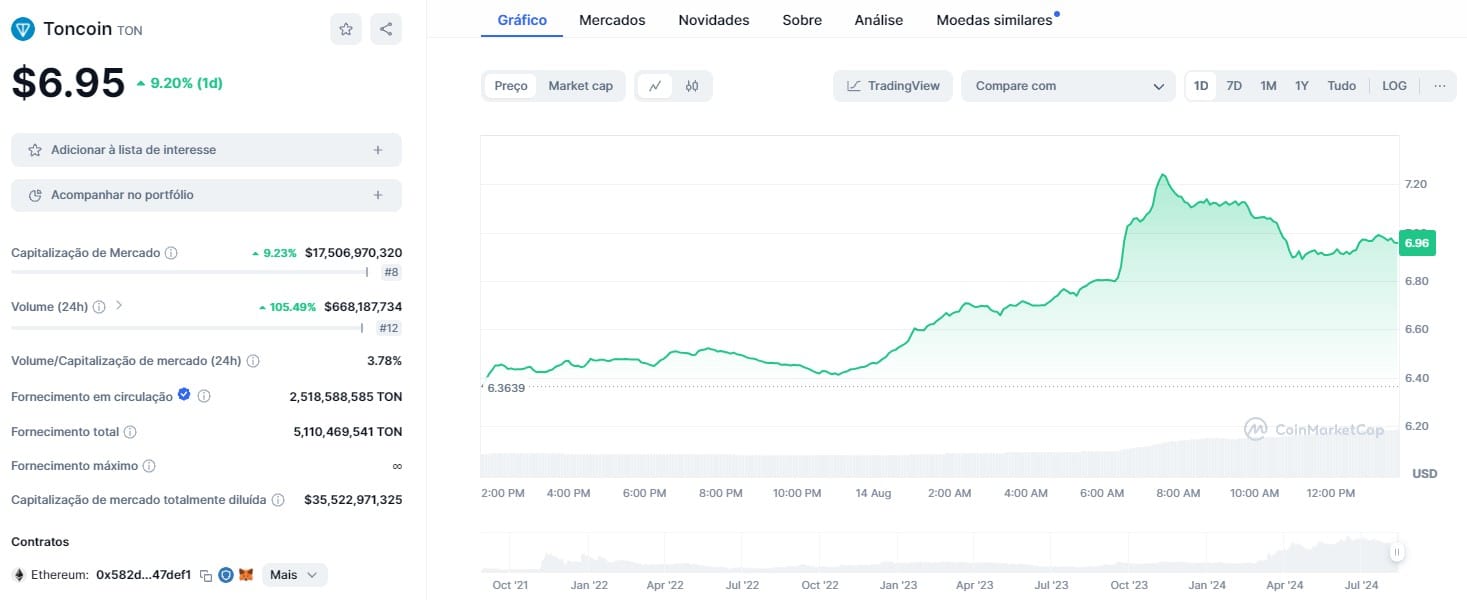Image resolution: width=1467 pixels, height=600 pixels.
Task: Open the Mercados tab
Action: click(612, 20)
